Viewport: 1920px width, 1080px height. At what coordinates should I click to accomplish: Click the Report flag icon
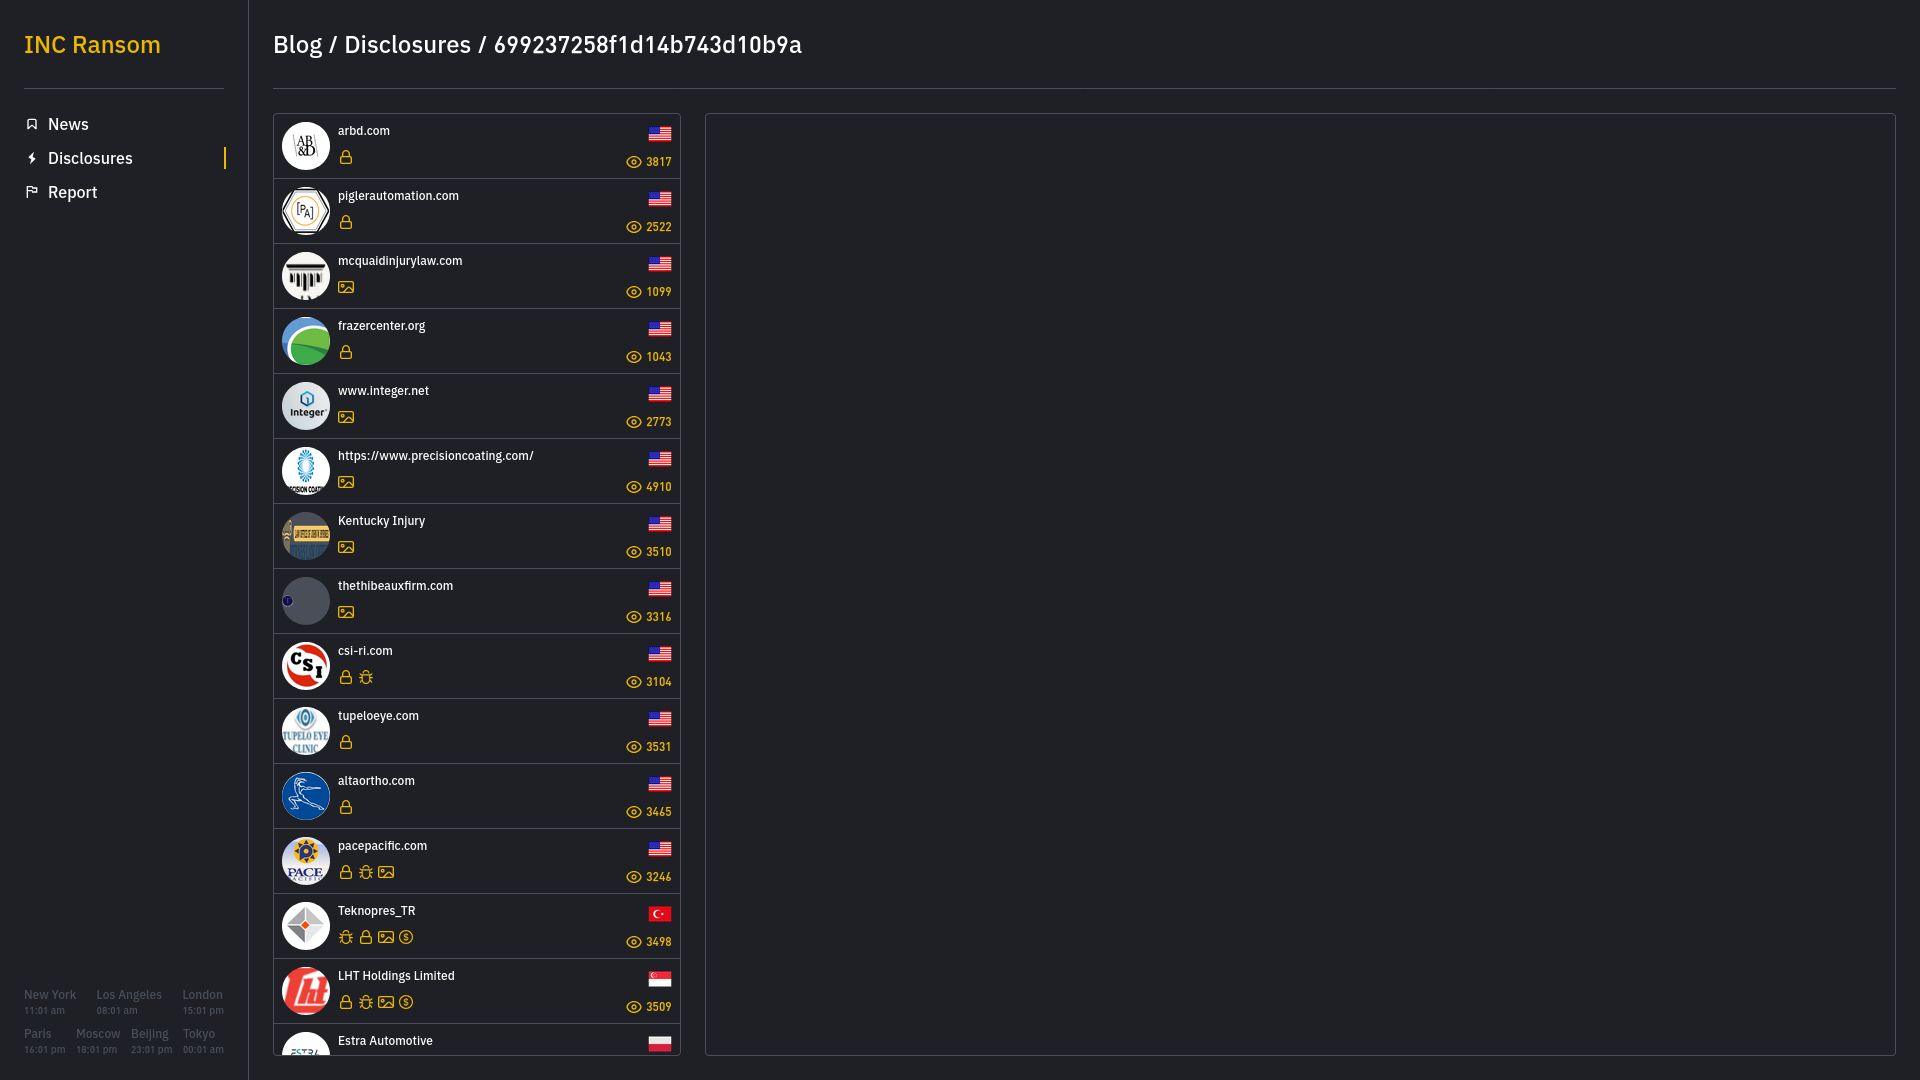32,192
